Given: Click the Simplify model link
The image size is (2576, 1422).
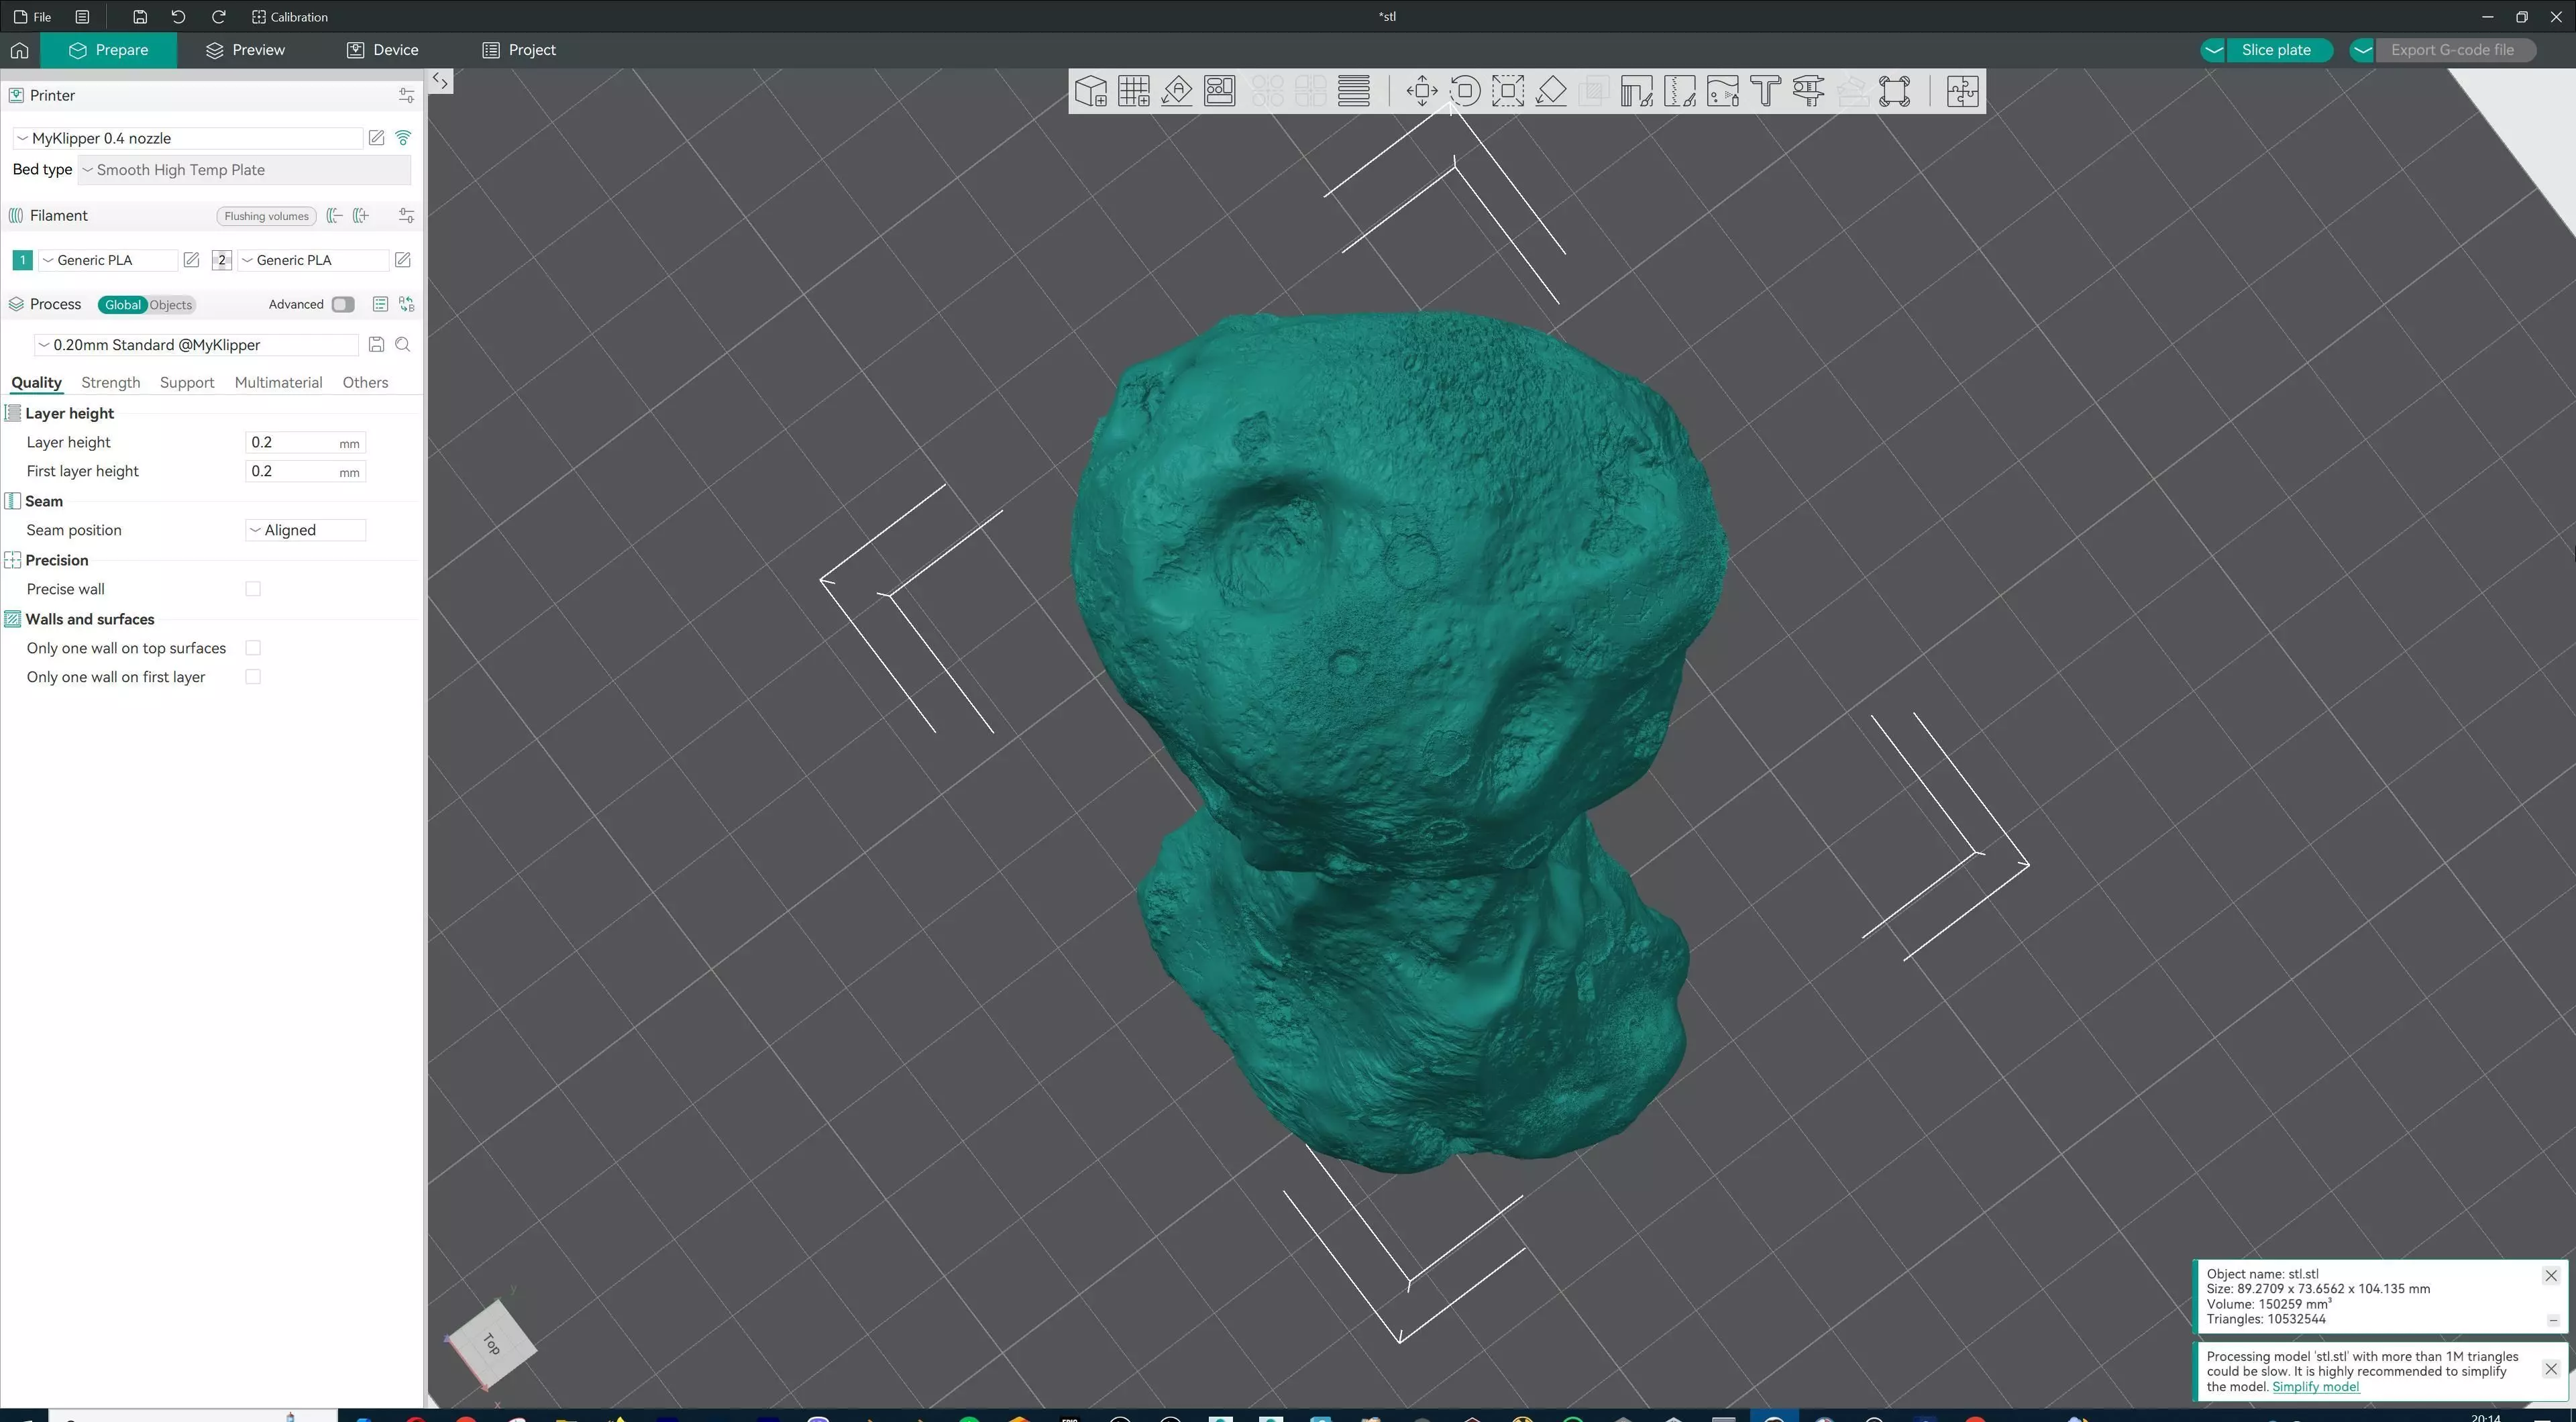Looking at the screenshot, I should coord(2315,1386).
